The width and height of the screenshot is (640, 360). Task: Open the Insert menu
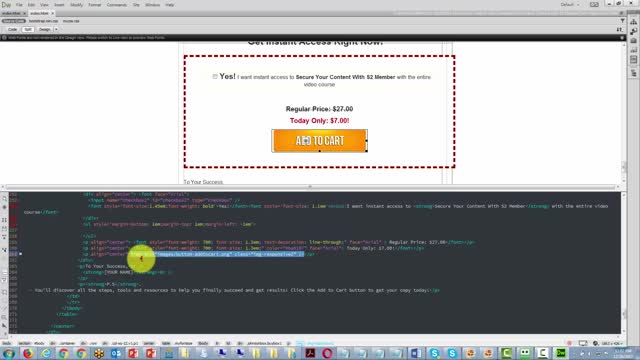pyautogui.click(x=59, y=5)
